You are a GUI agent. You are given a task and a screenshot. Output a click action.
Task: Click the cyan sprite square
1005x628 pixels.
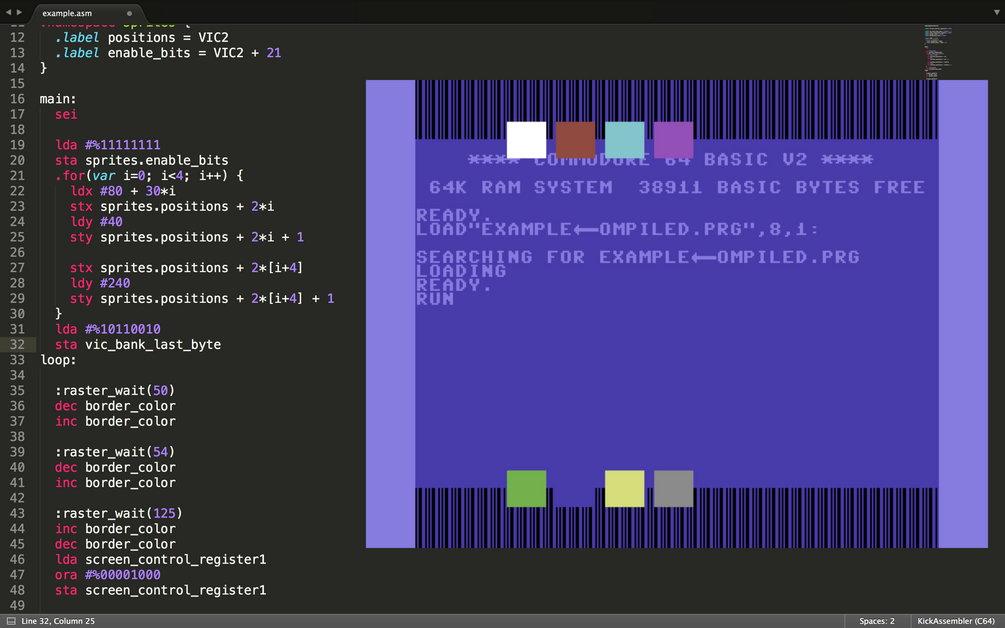click(x=624, y=140)
